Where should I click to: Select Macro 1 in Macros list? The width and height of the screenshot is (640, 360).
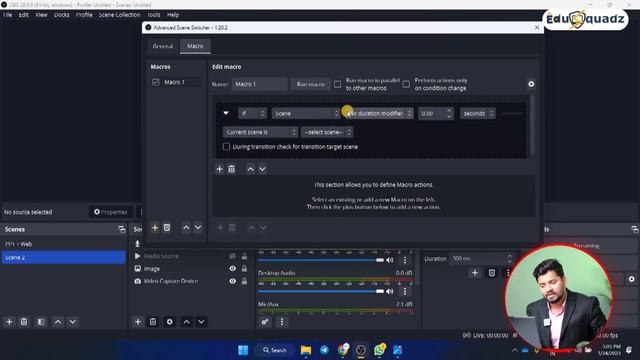(x=175, y=82)
